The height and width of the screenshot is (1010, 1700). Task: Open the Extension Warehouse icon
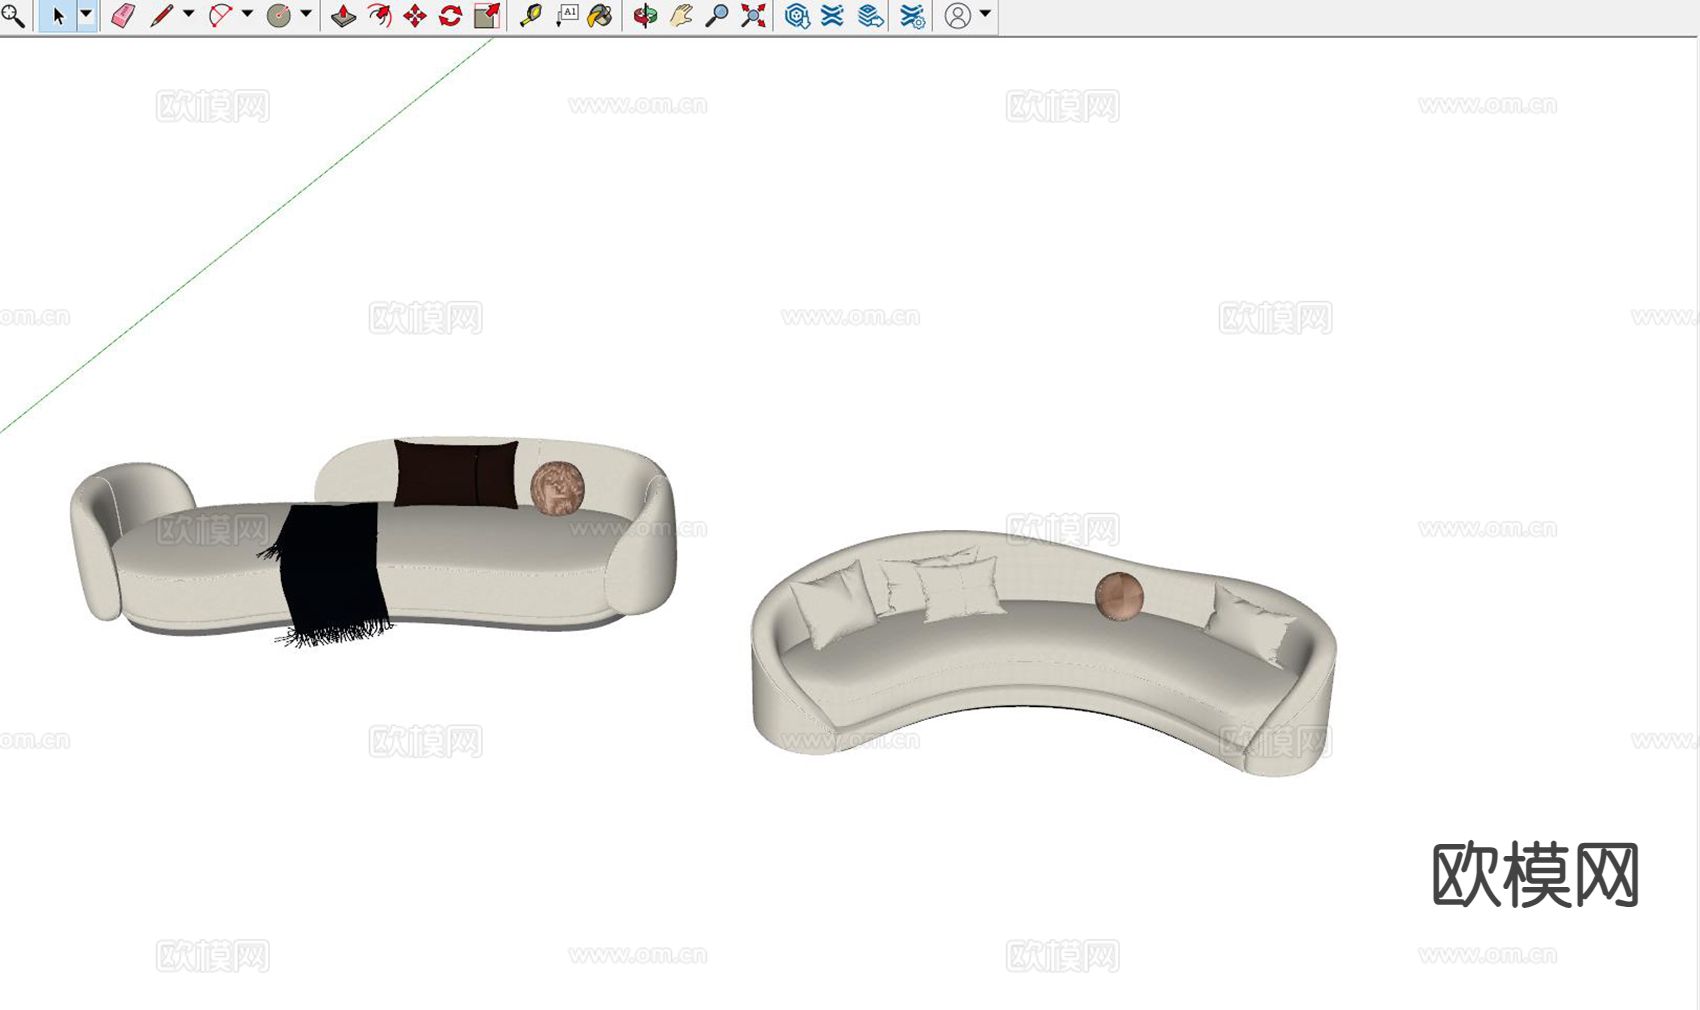833,15
